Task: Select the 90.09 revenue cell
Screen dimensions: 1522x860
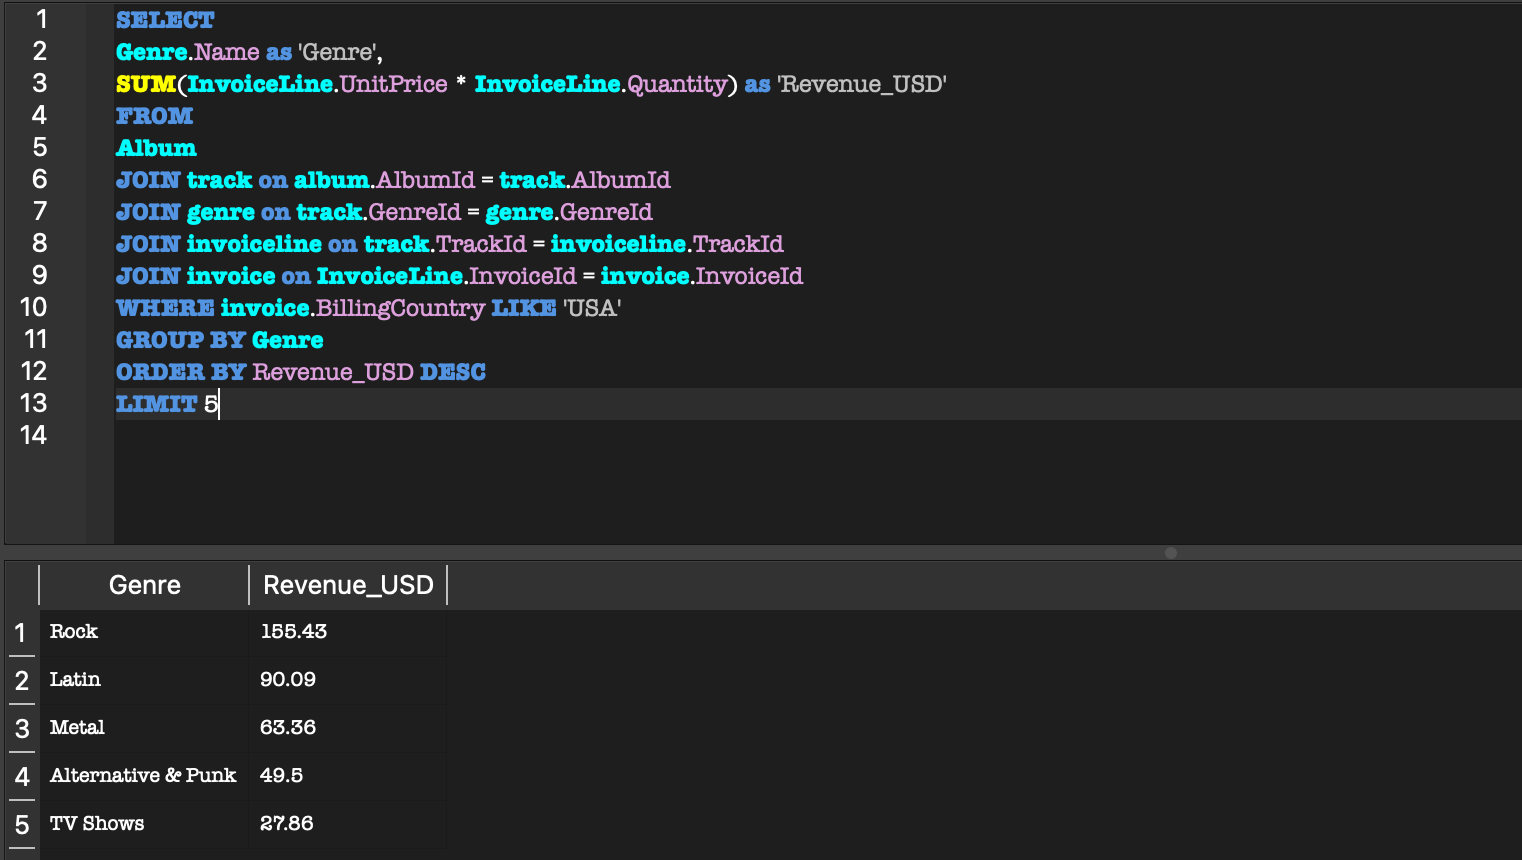Action: tap(348, 680)
